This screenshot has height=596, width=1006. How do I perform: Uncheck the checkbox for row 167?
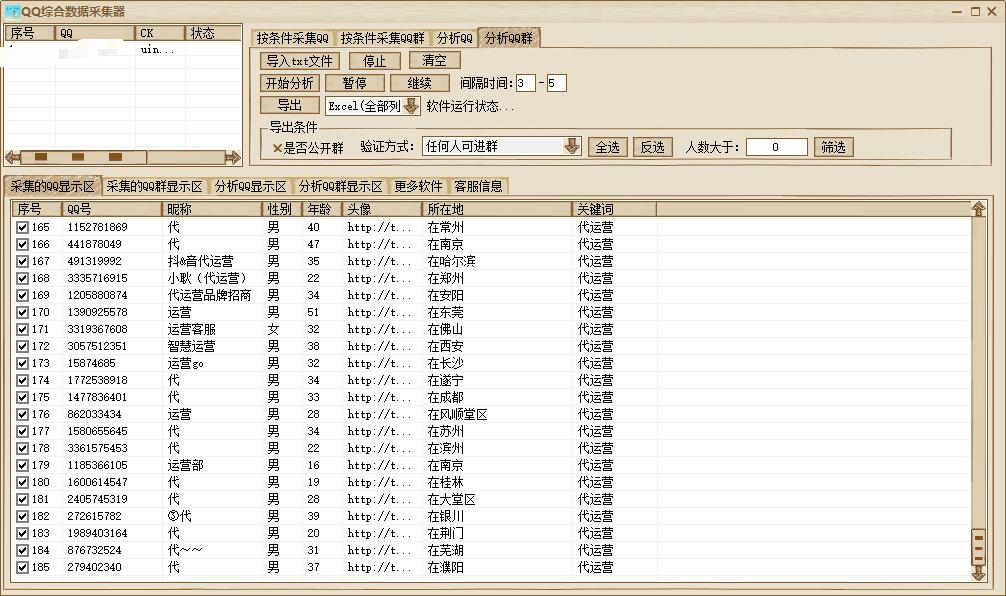point(22,261)
